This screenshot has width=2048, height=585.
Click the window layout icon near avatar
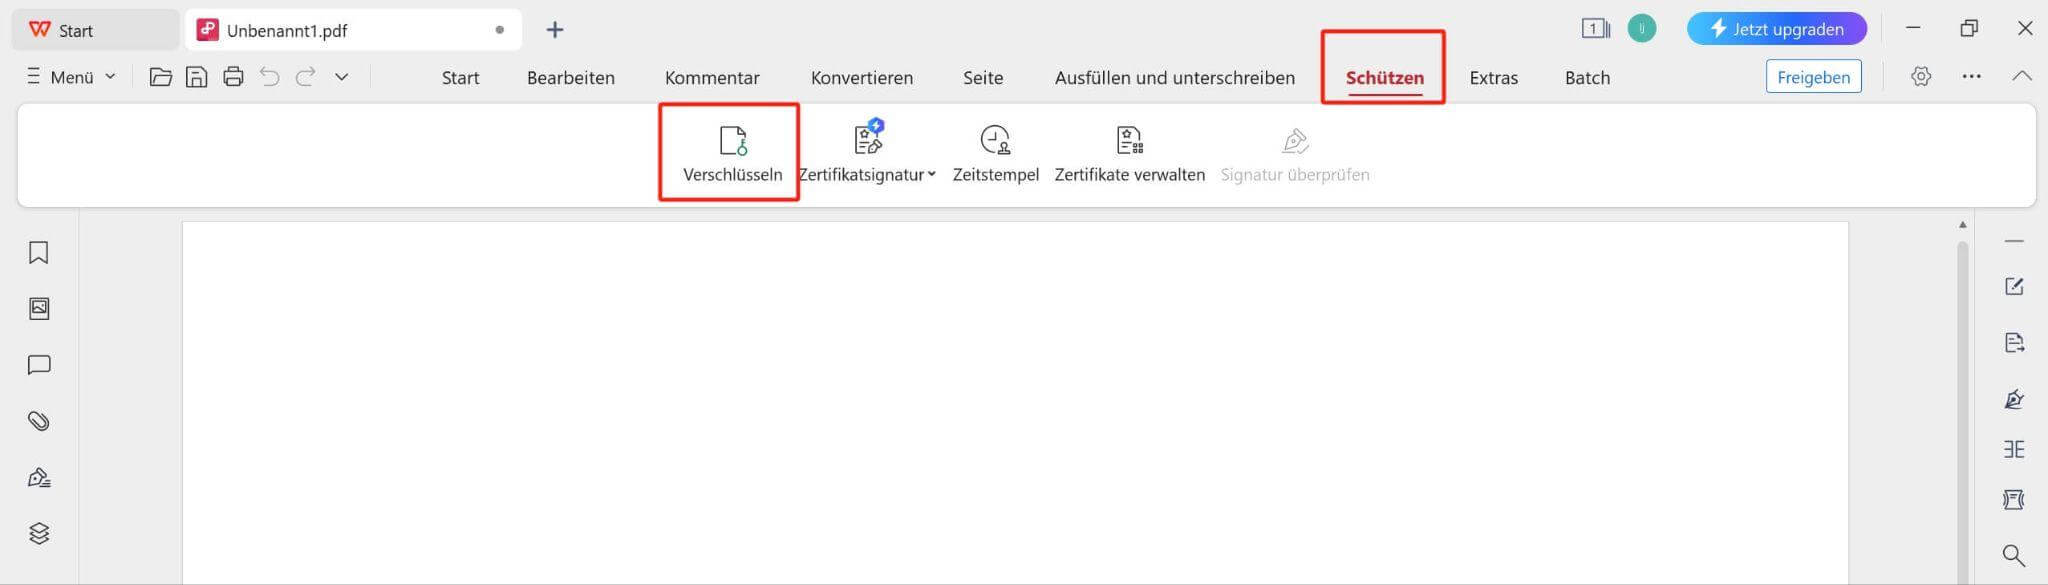pyautogui.click(x=1595, y=29)
